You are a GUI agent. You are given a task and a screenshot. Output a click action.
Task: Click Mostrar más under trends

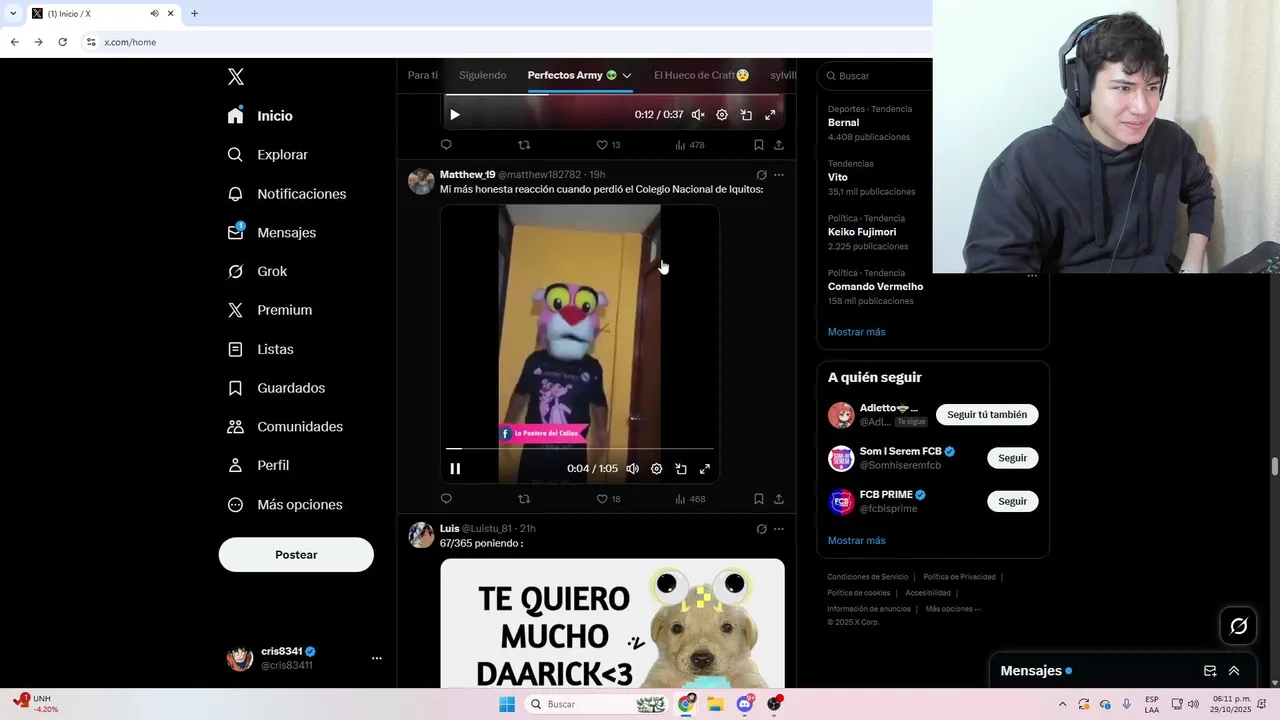tap(857, 332)
